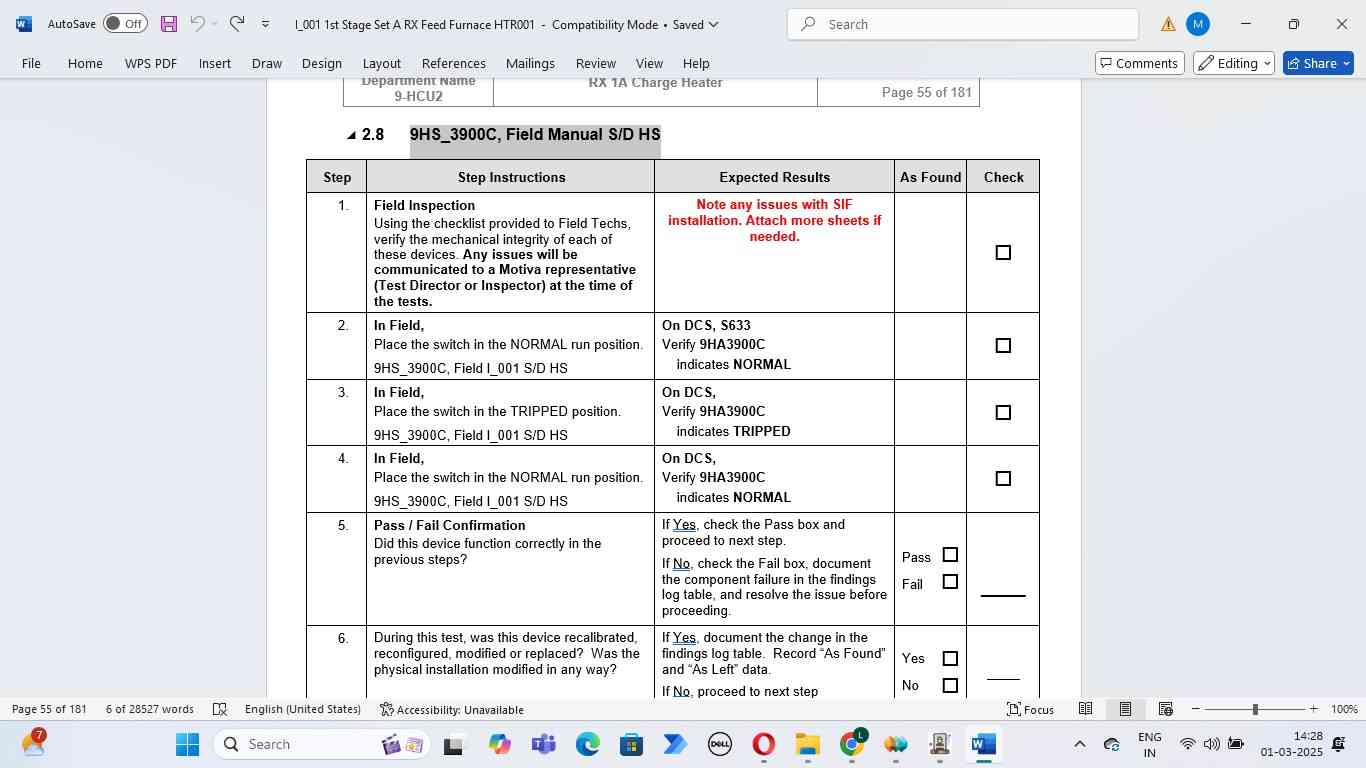
Task: Check the Fail box in step 5
Action: coord(950,582)
